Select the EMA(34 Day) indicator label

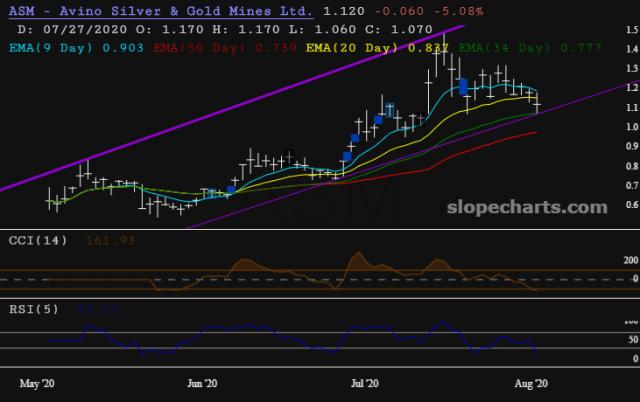pos(505,47)
